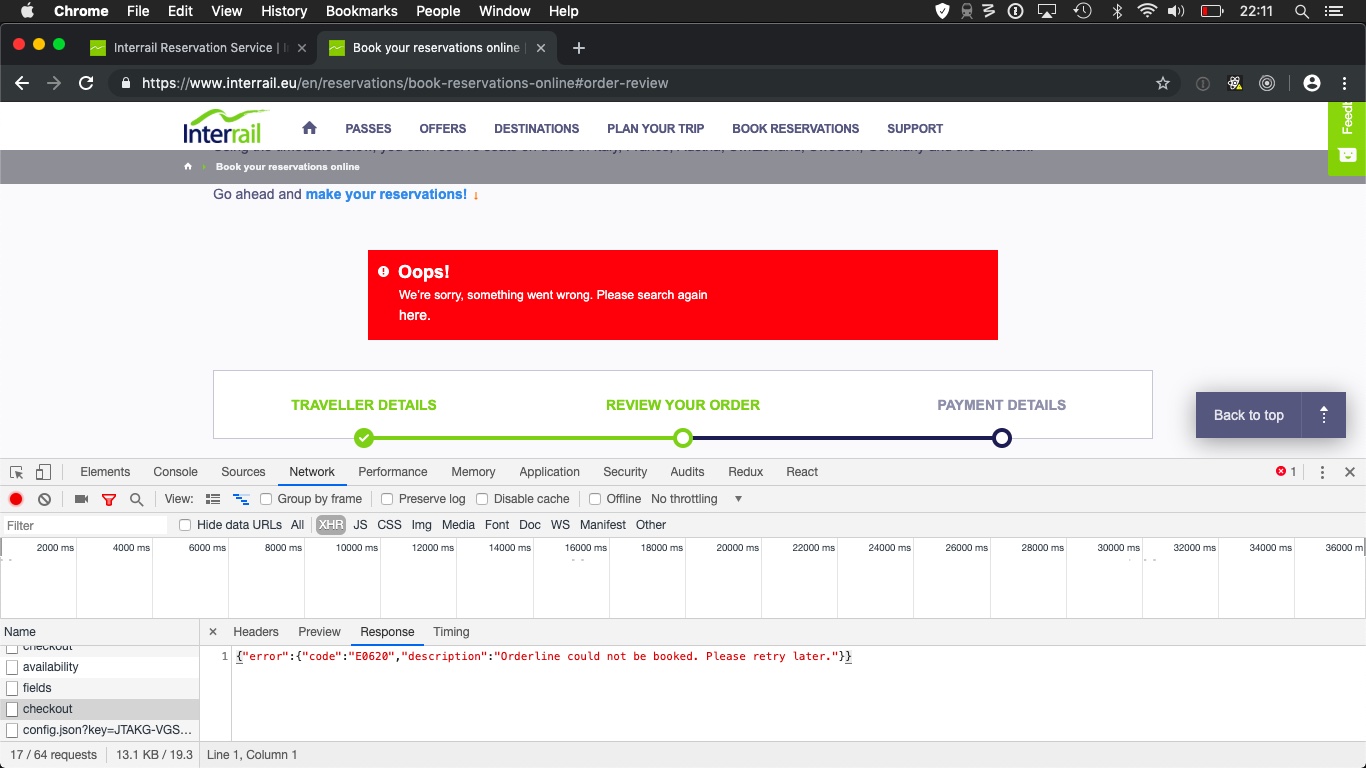
Task: Bookmark this page with the star icon
Action: click(1163, 83)
